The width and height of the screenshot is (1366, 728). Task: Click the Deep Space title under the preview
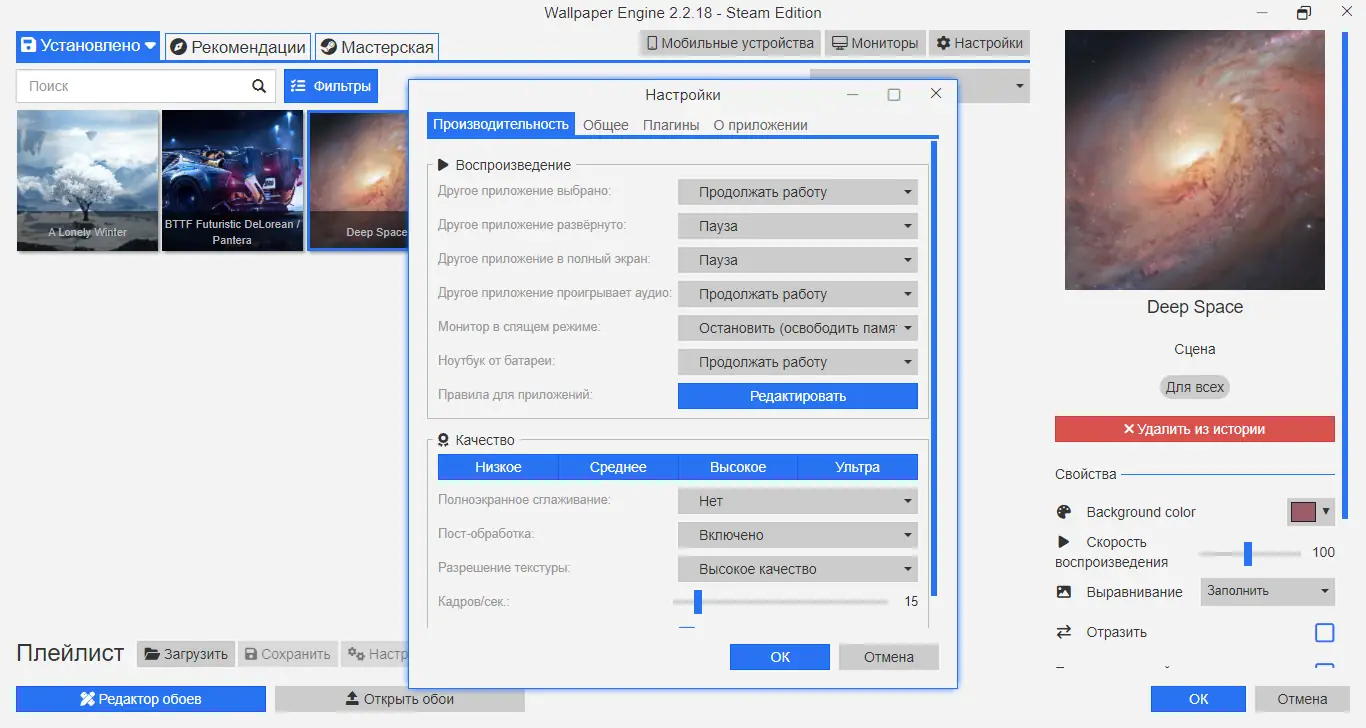pyautogui.click(x=1195, y=307)
